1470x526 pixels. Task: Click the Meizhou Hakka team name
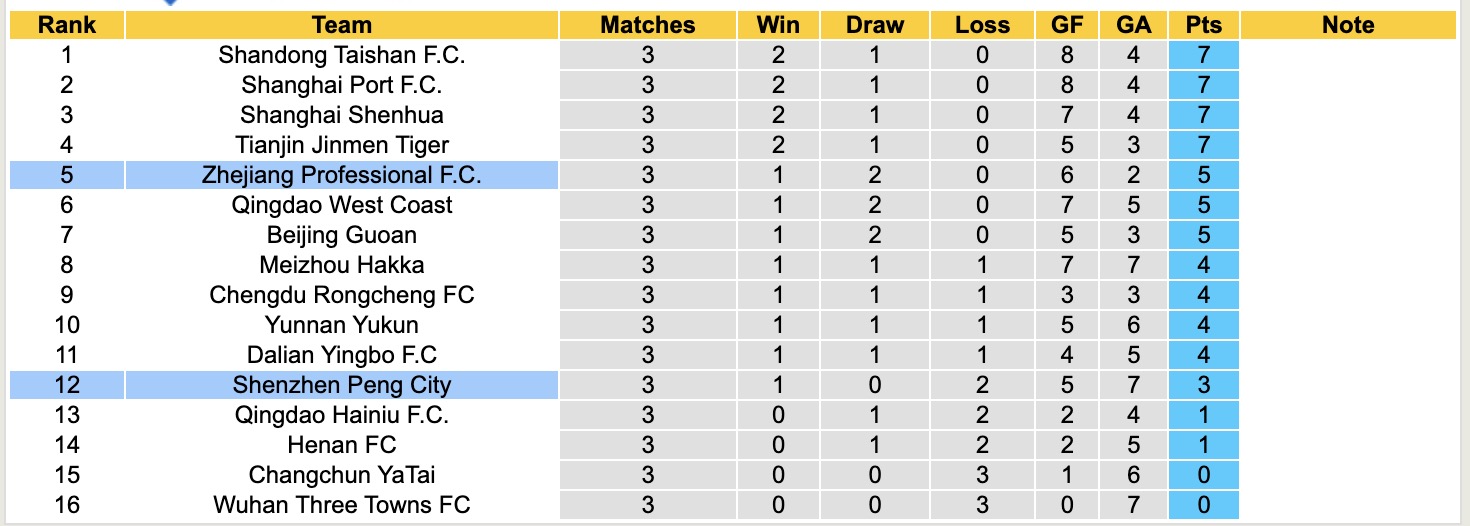tap(341, 265)
